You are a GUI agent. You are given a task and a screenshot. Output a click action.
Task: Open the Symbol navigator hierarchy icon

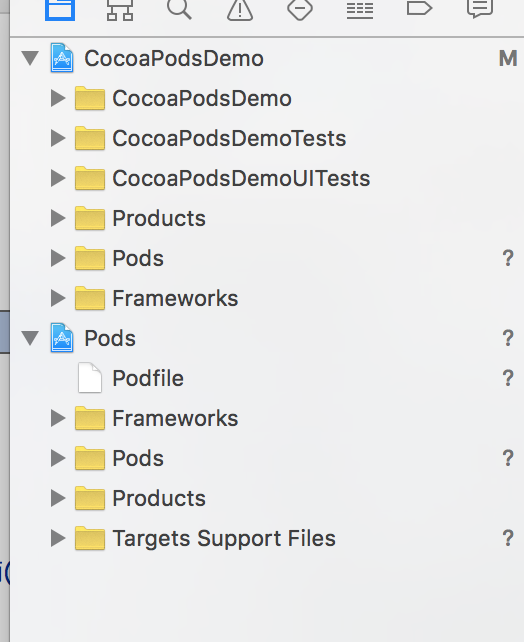[x=120, y=9]
